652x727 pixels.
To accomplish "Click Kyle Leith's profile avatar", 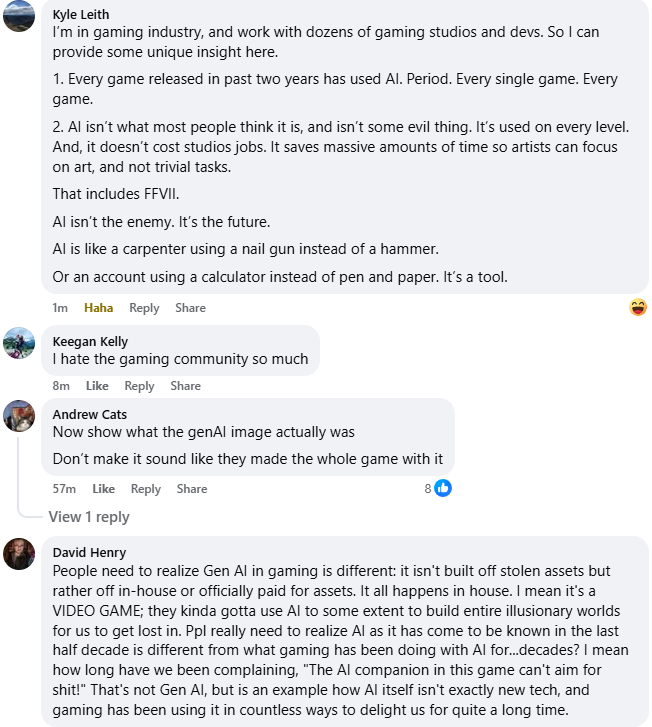I will (20, 16).
